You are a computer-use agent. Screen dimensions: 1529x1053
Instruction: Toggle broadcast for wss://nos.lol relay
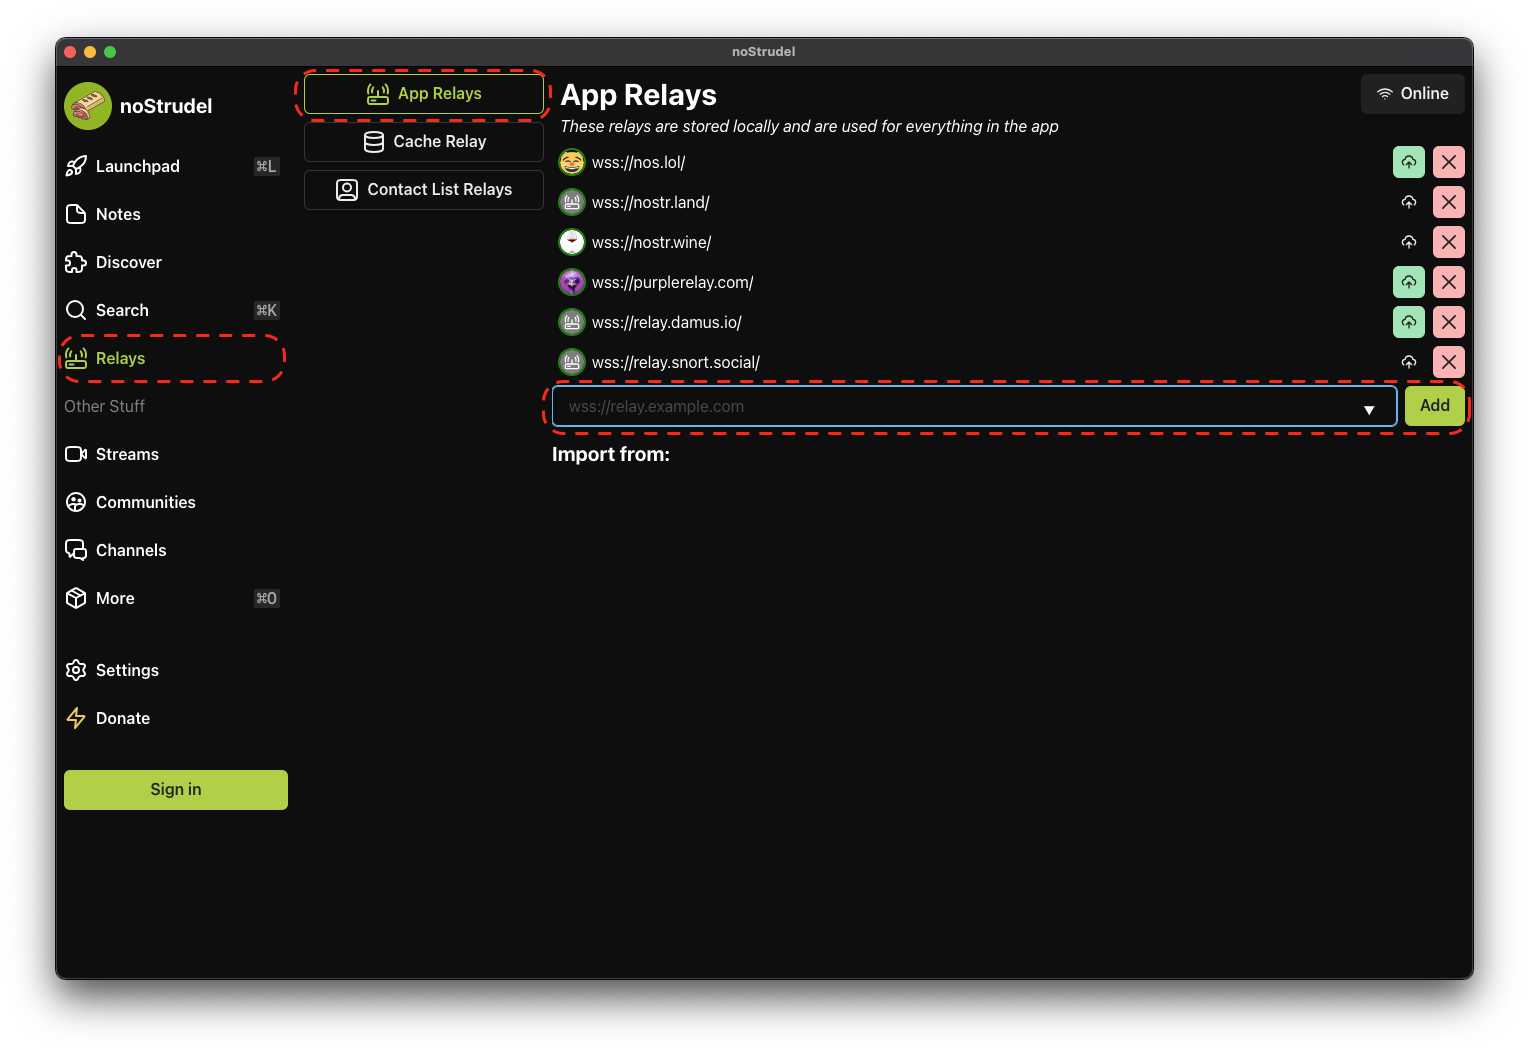point(1408,161)
